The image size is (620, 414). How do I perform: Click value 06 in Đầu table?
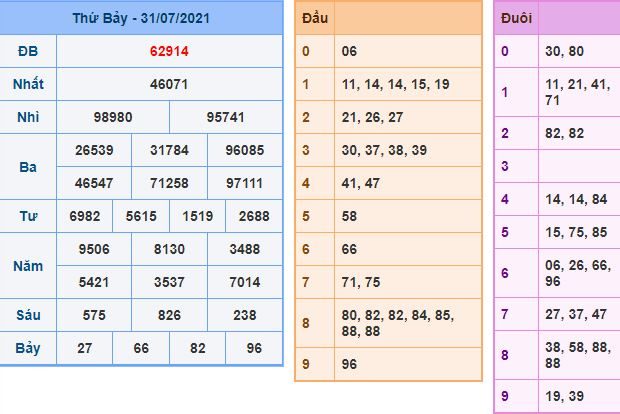tap(349, 51)
